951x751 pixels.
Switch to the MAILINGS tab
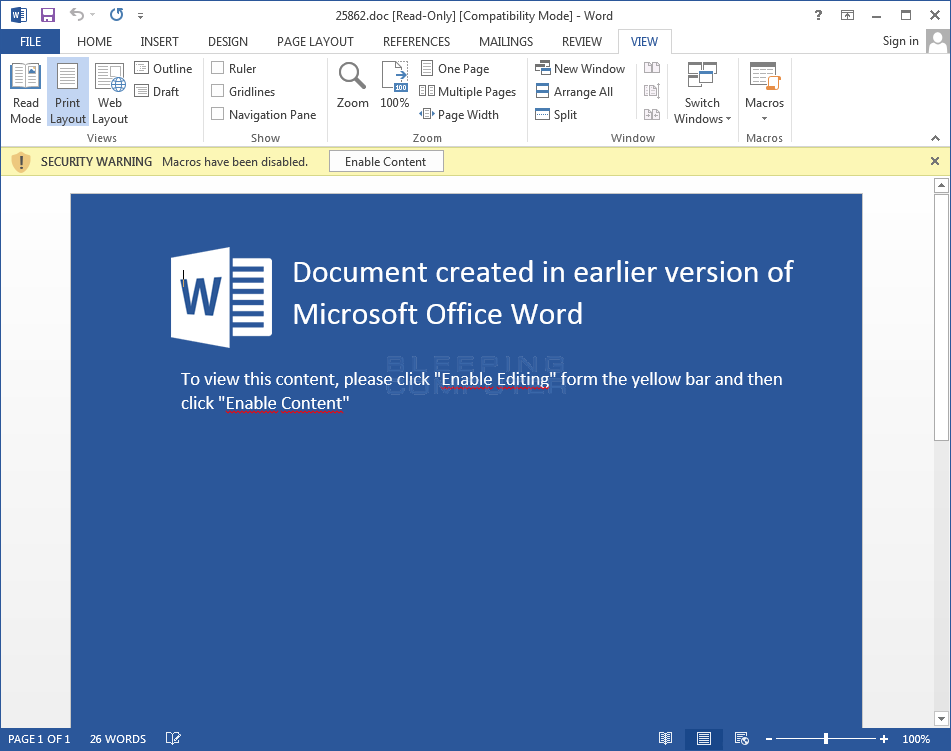tap(506, 41)
